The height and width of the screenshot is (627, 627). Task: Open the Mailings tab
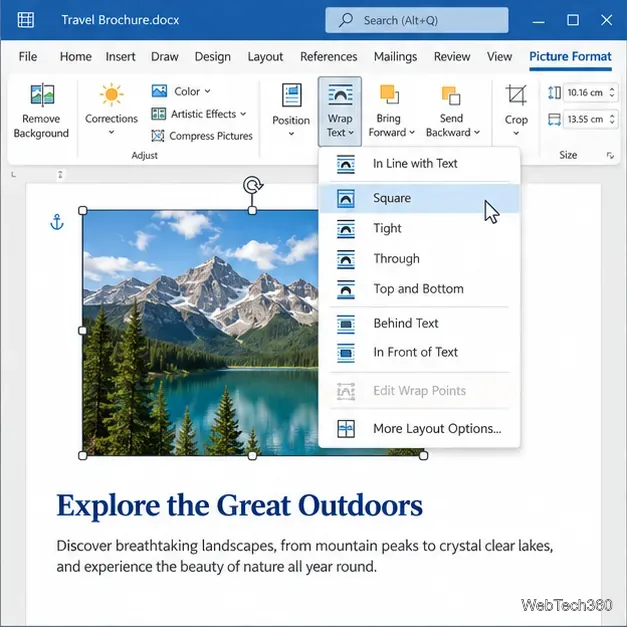coord(395,56)
